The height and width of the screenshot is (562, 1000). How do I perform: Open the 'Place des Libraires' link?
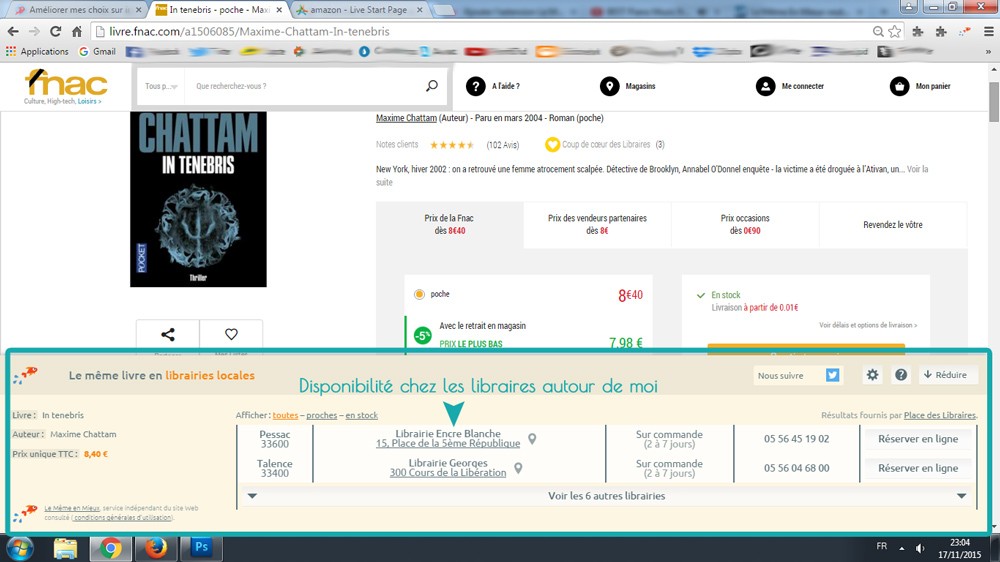point(939,415)
